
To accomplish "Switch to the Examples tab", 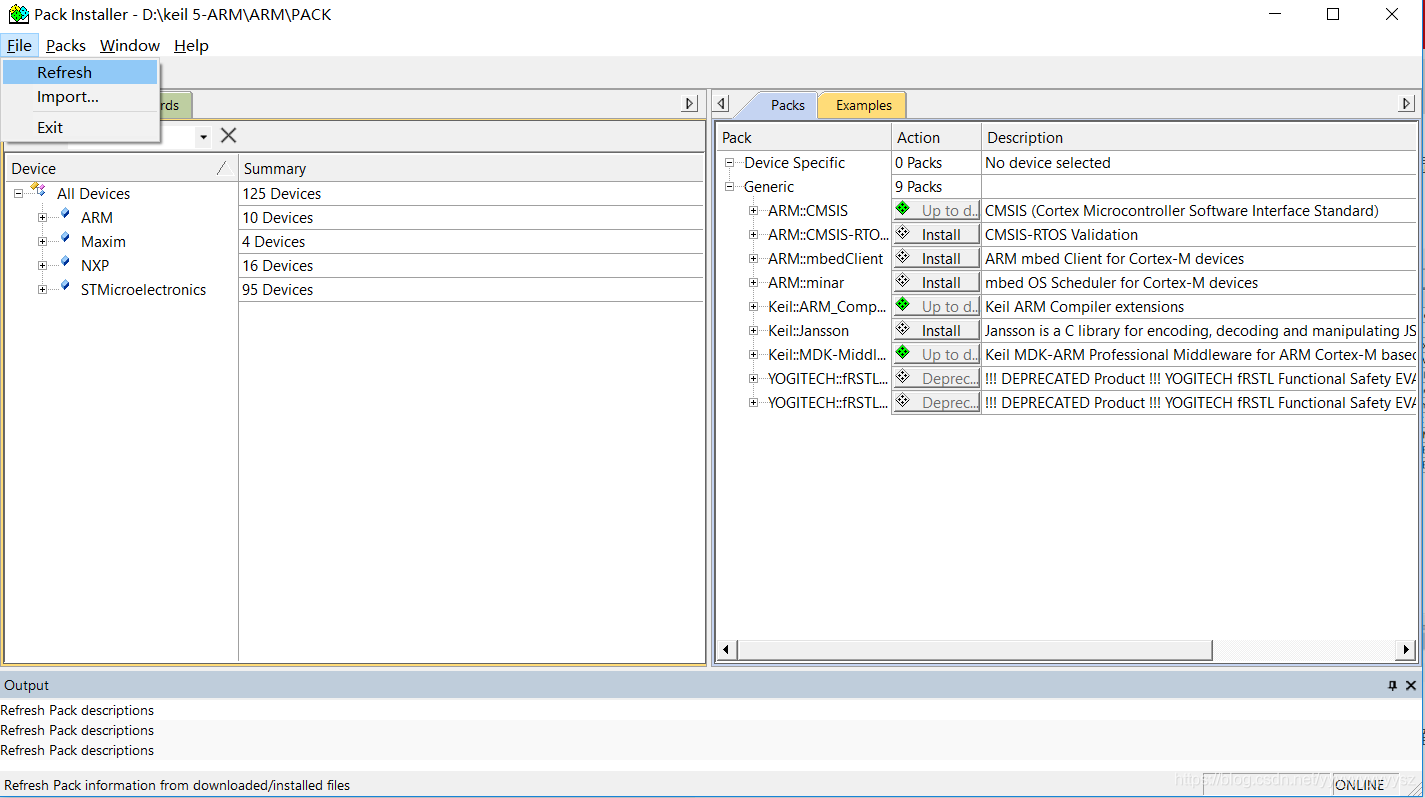I will coord(863,105).
